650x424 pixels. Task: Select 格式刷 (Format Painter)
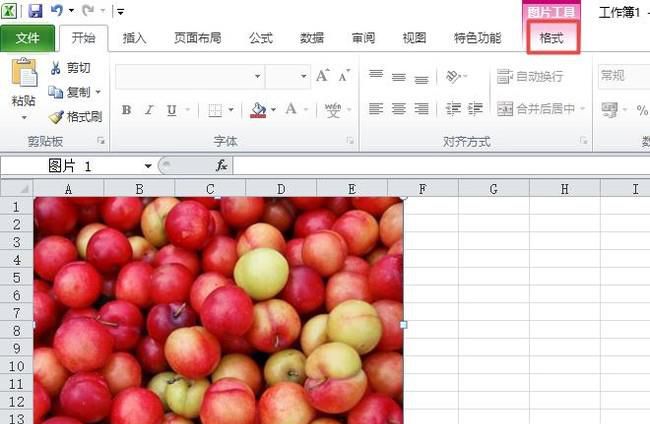coord(75,116)
